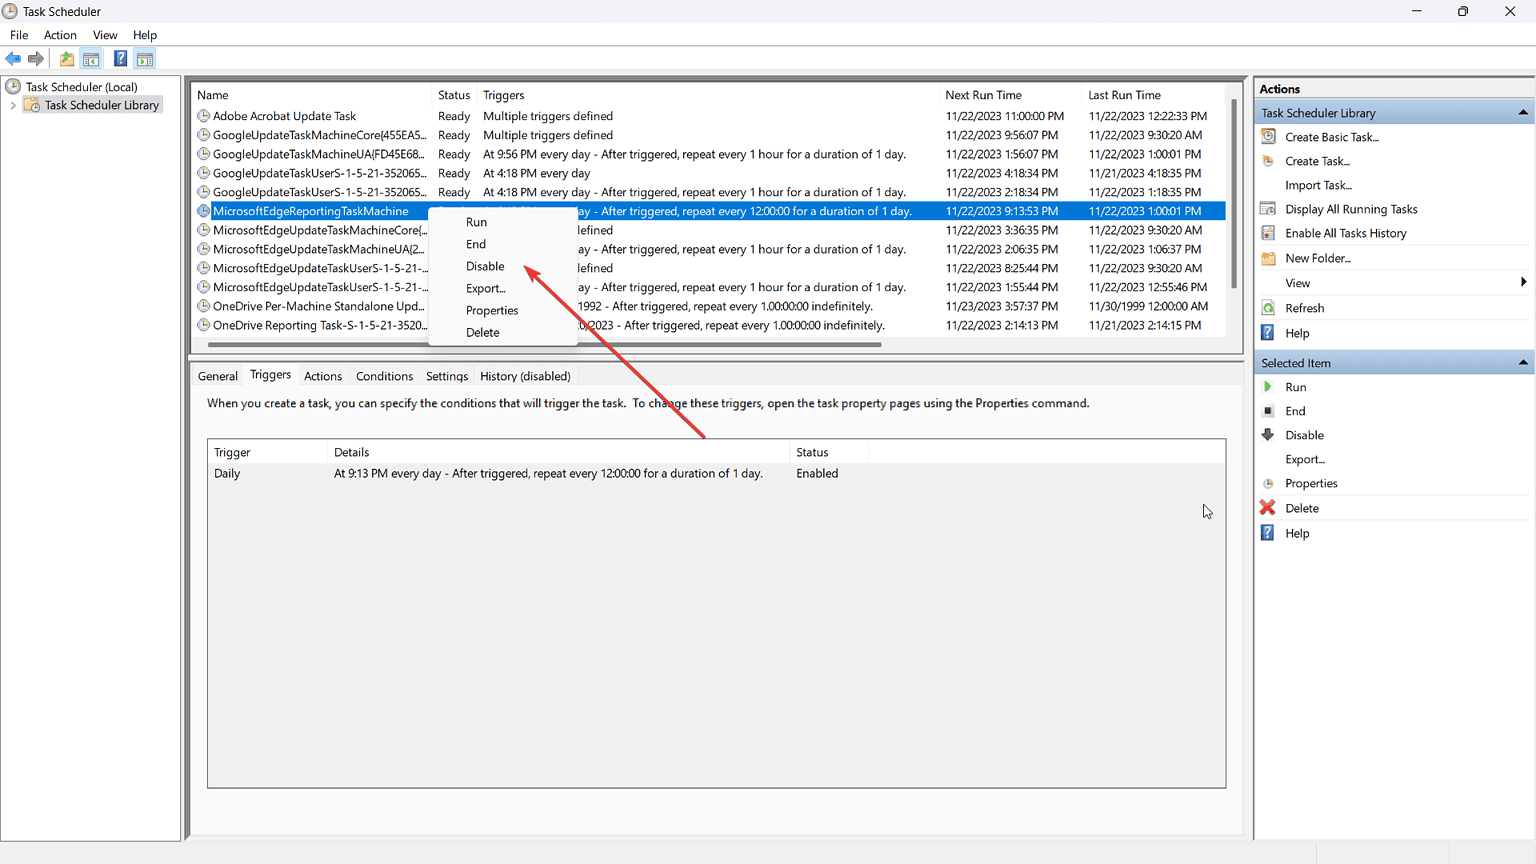The width and height of the screenshot is (1536, 864).
Task: Collapse the Task Scheduler Library actions section
Action: (1524, 112)
